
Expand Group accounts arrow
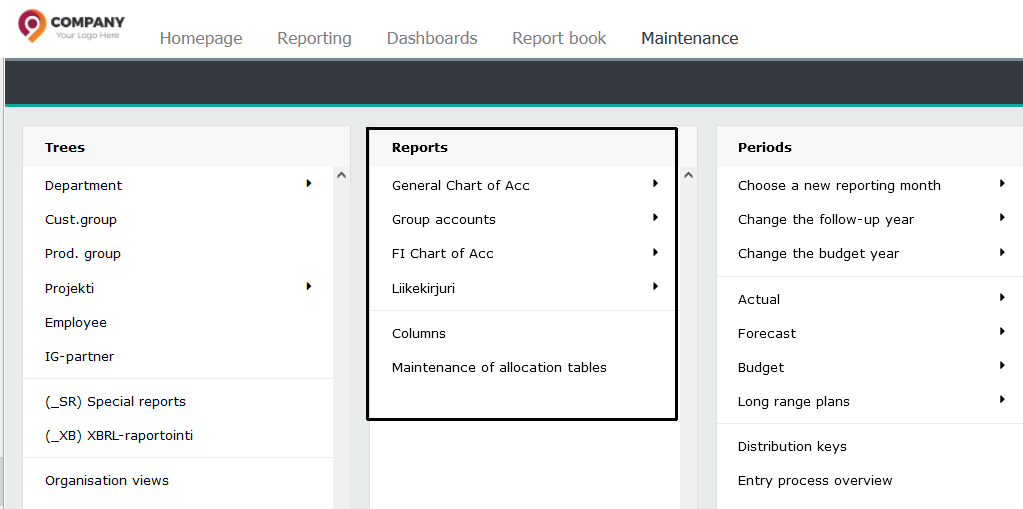pos(655,218)
